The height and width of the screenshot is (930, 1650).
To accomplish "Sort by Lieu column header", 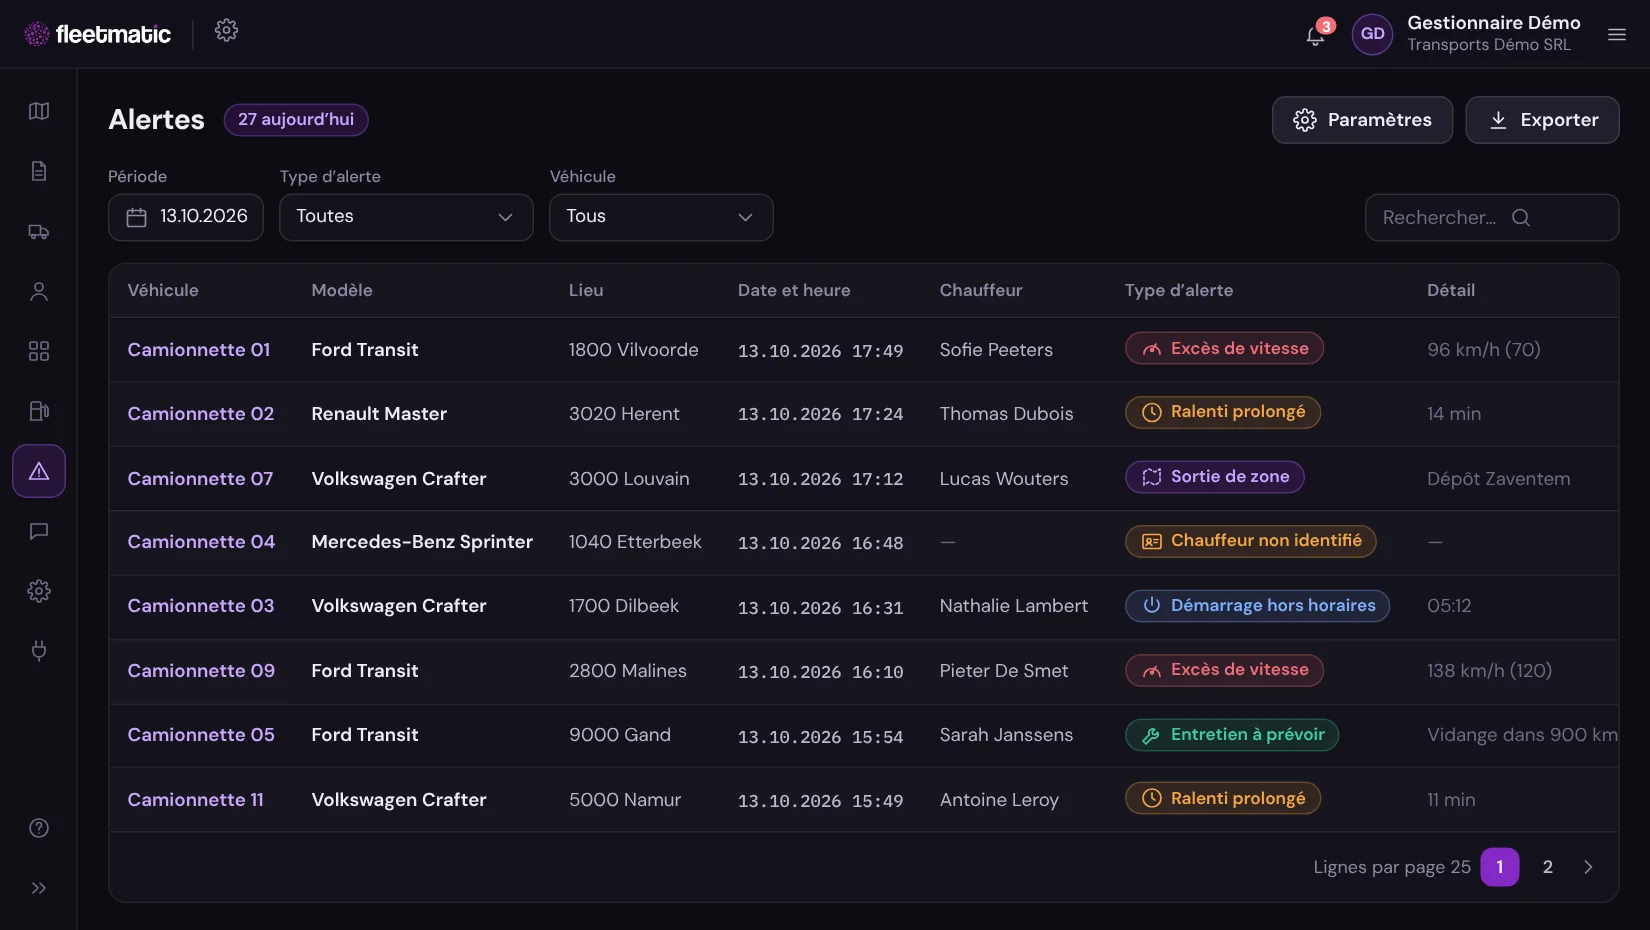I will coord(586,290).
